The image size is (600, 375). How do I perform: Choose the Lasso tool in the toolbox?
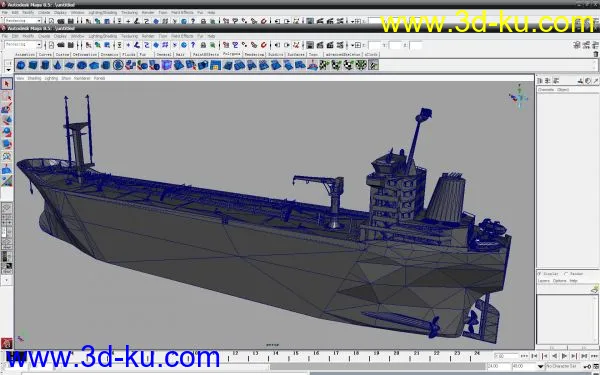click(7, 96)
